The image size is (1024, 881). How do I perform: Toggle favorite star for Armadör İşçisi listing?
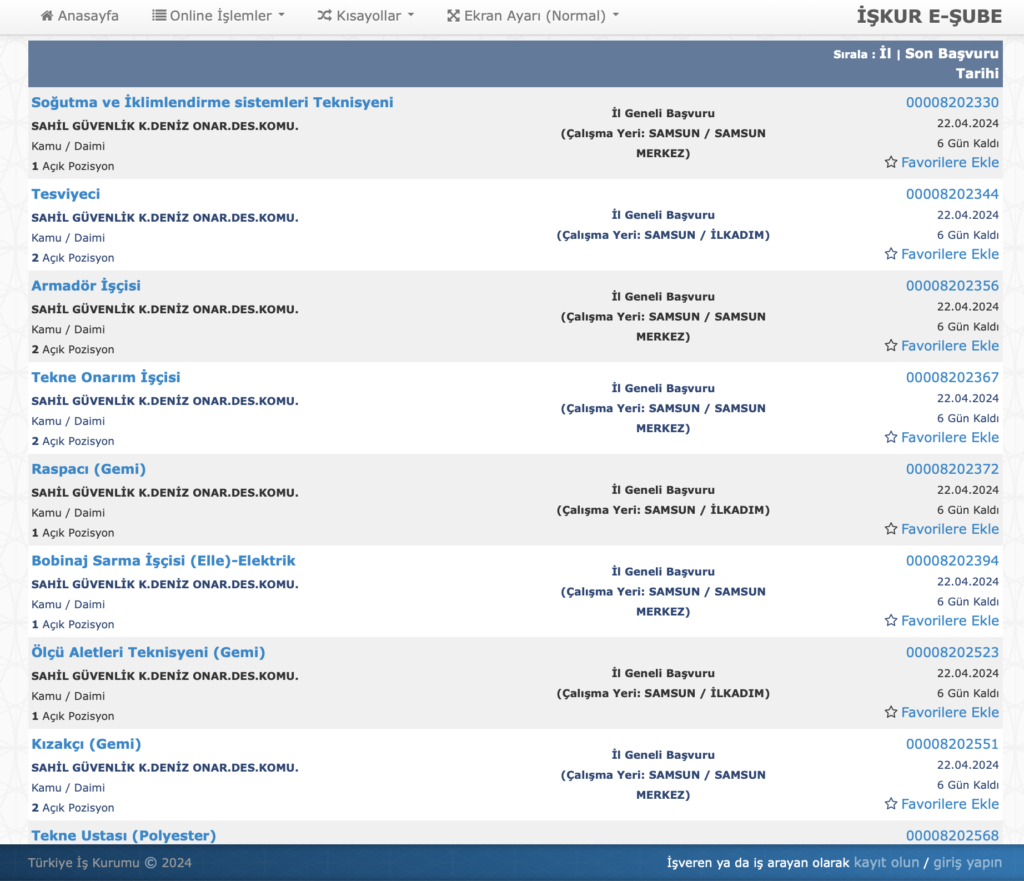tap(891, 346)
